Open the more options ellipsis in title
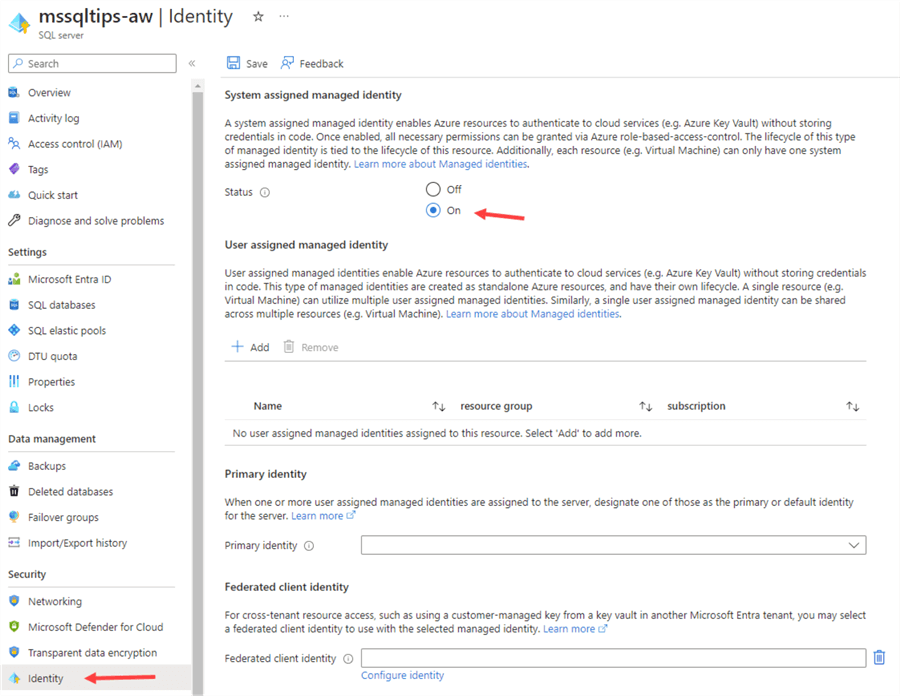Image resolution: width=900 pixels, height=696 pixels. (284, 16)
